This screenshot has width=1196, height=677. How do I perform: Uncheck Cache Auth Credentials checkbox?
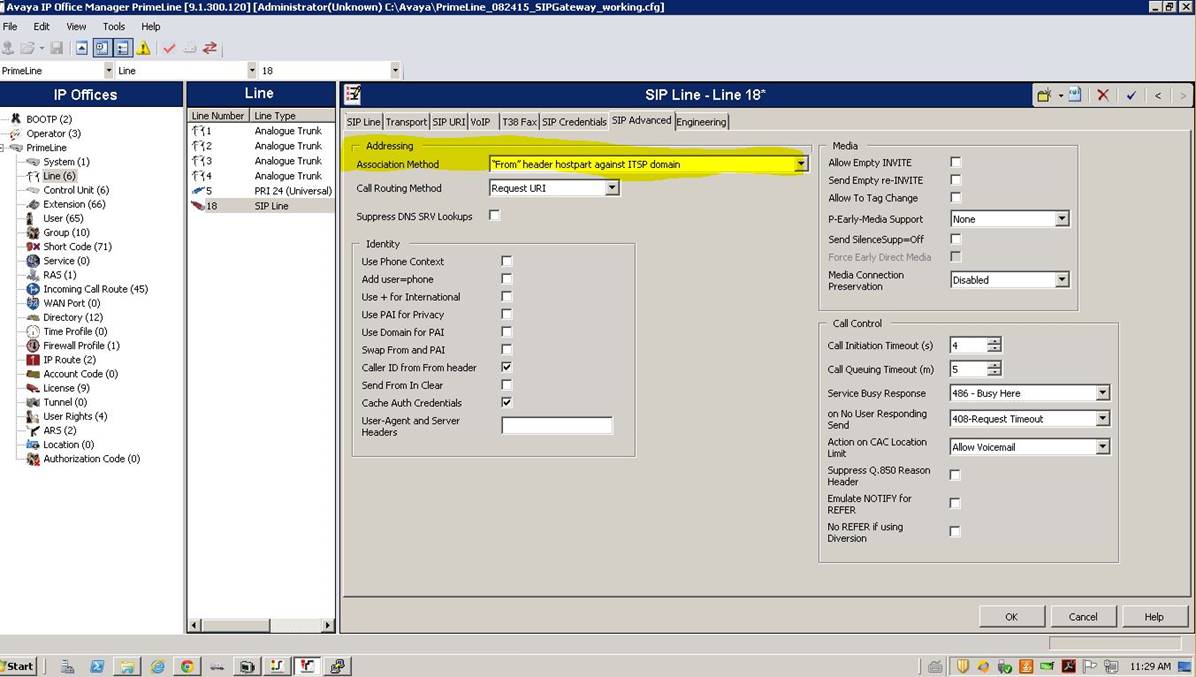(x=506, y=402)
